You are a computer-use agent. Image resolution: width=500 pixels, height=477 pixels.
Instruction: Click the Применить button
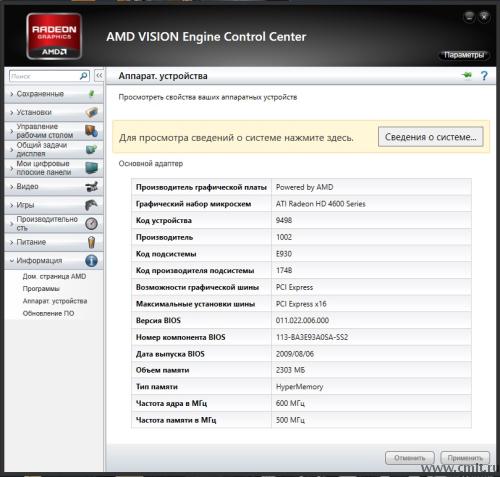coord(465,458)
